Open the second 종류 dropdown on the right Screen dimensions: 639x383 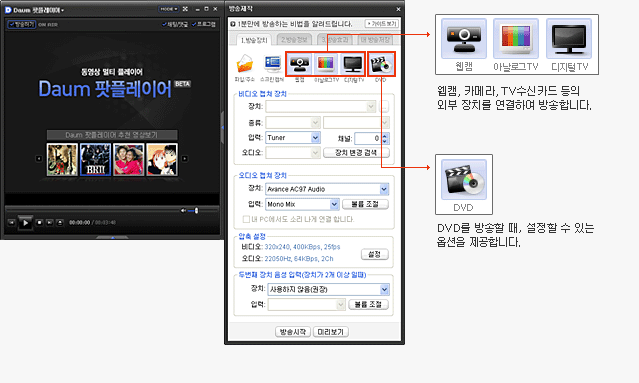[x=356, y=122]
